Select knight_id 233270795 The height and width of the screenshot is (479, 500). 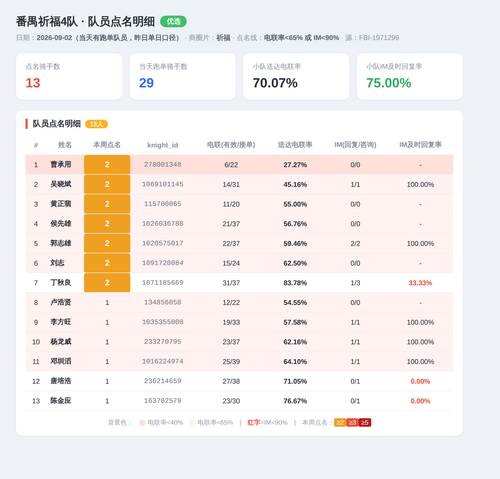pos(163,341)
